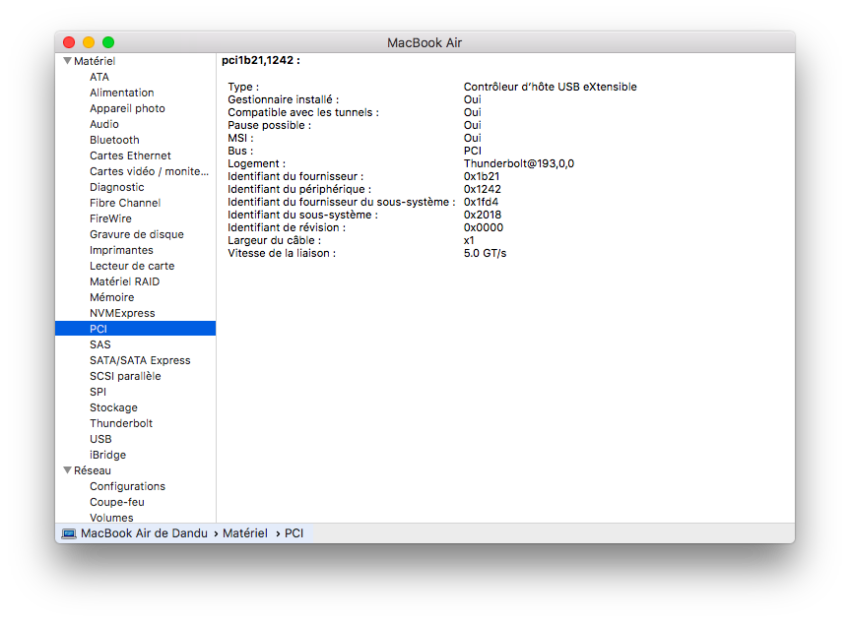The height and width of the screenshot is (622, 850).
Task: Click device ID value 0x1242
Action: [x=482, y=189]
